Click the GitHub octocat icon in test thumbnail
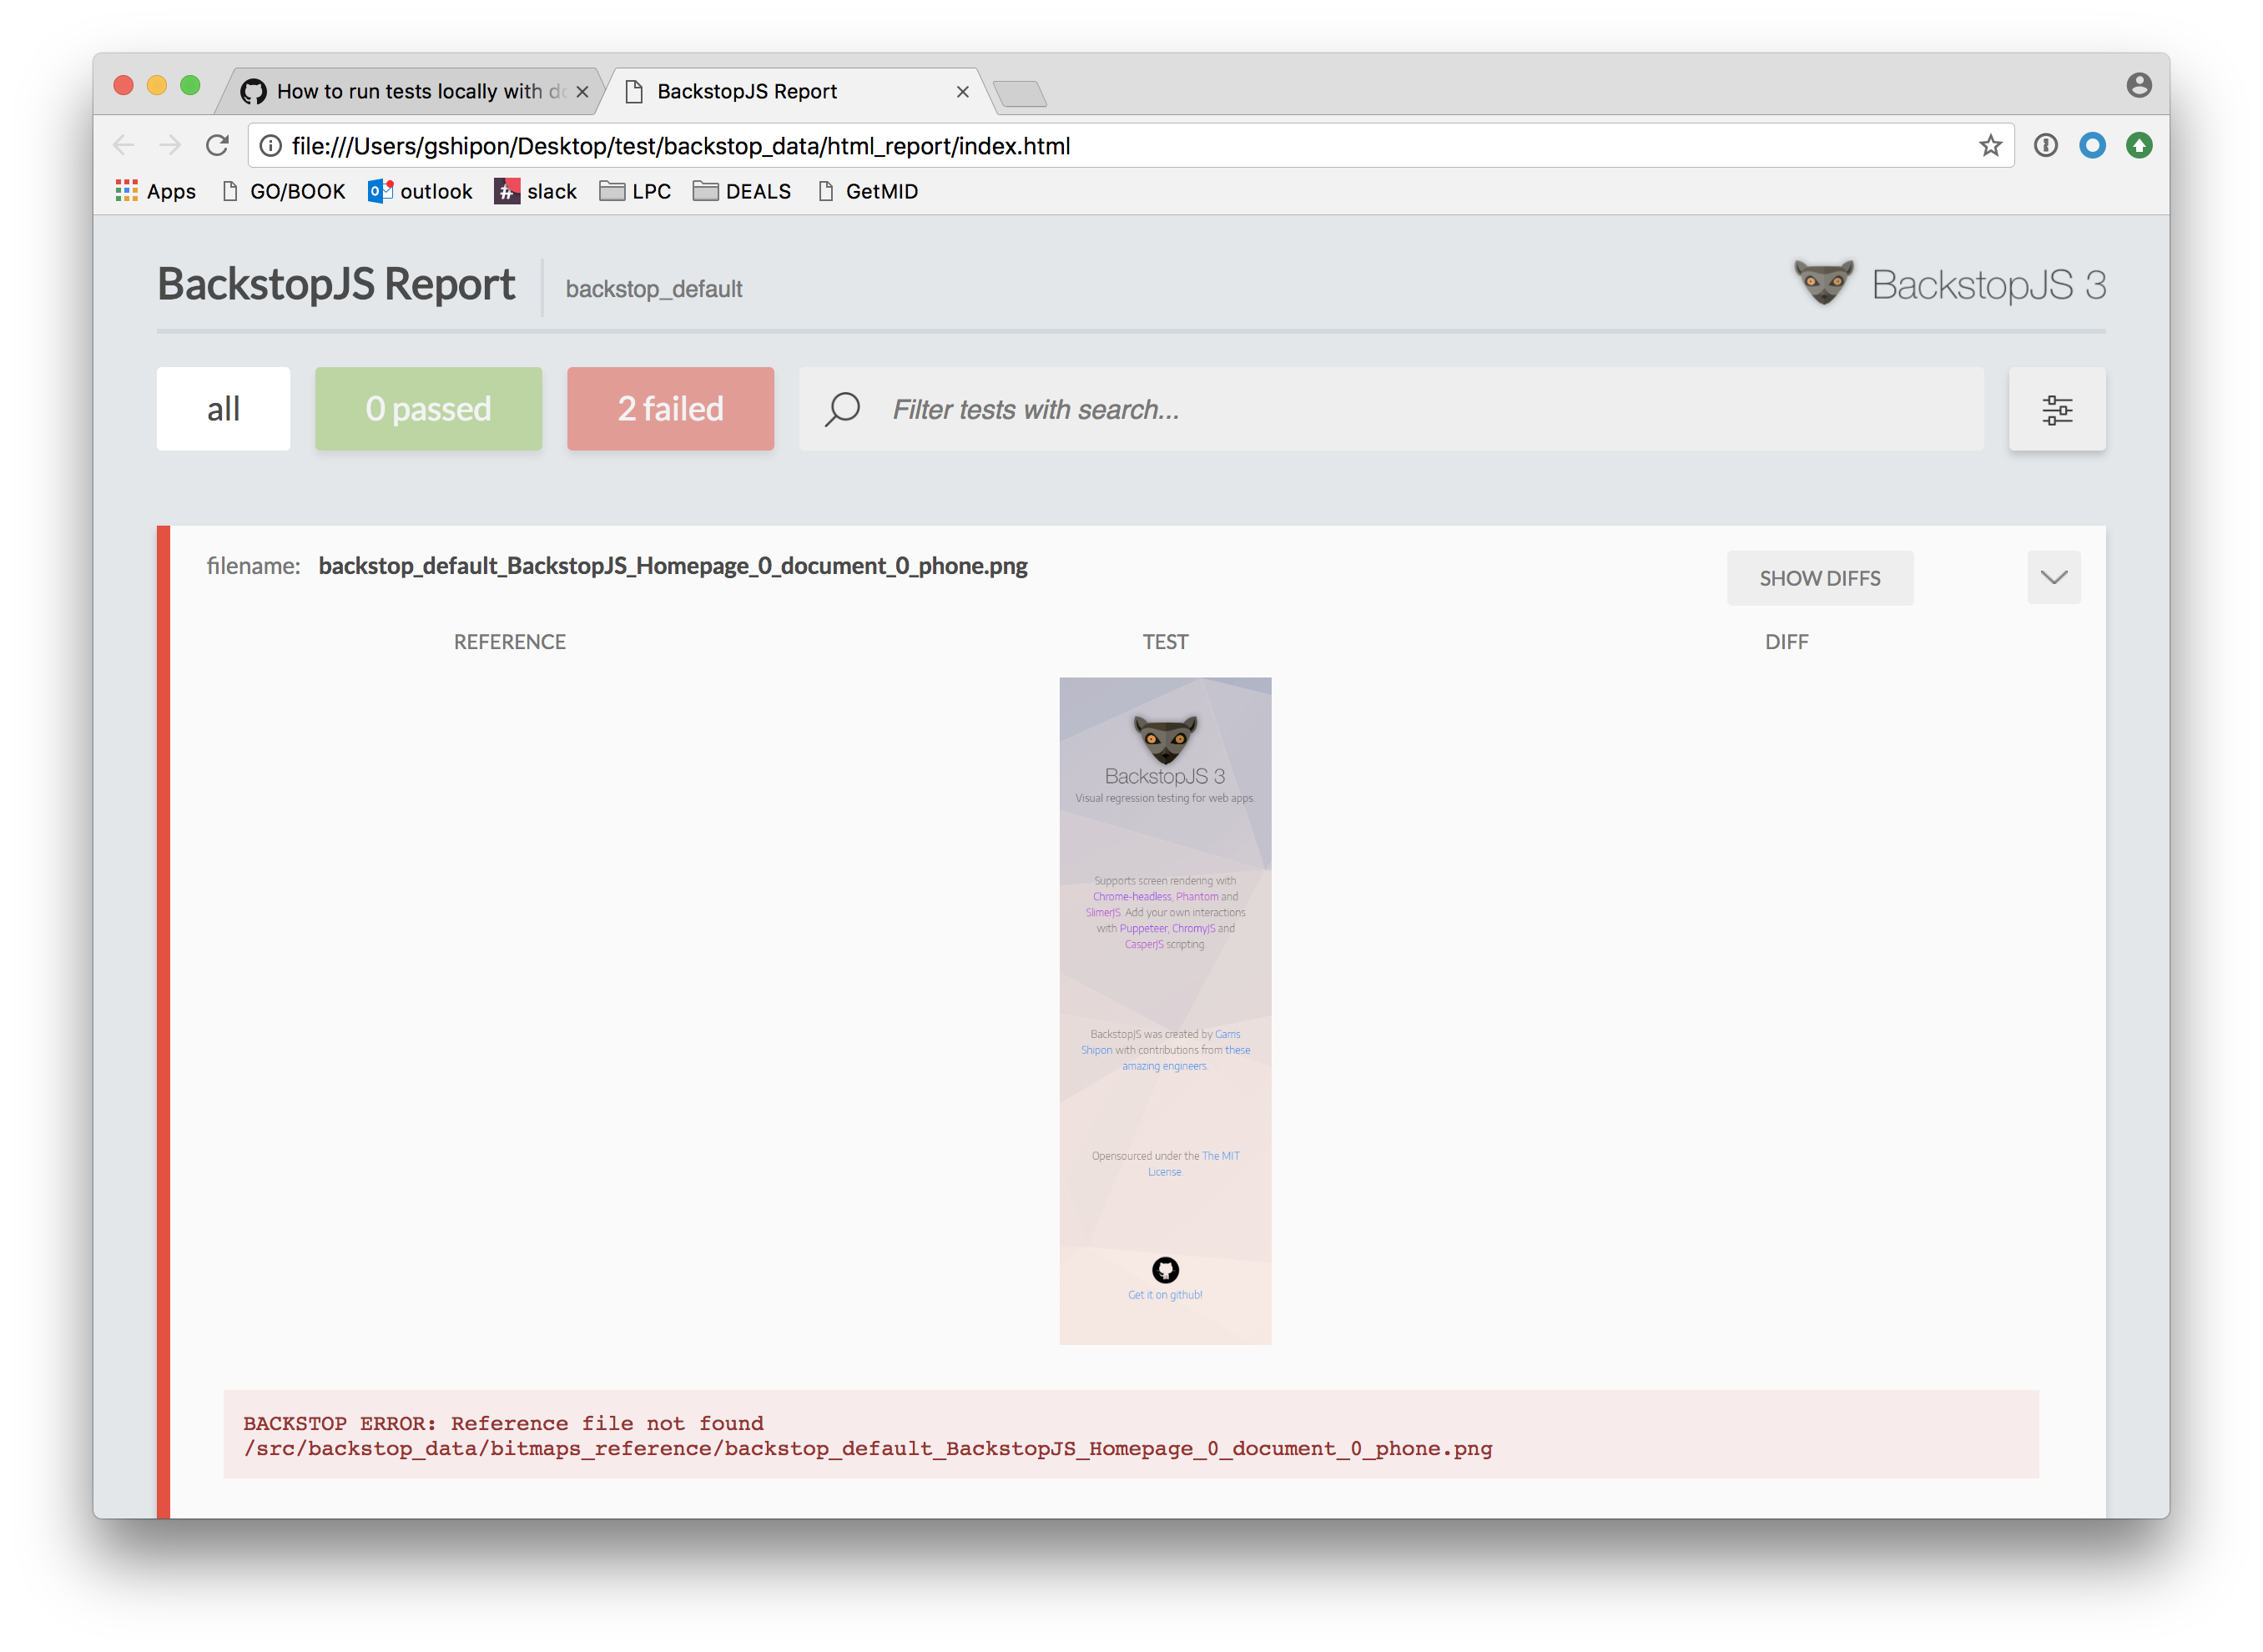Viewport: 2263px width, 1652px height. pyautogui.click(x=1164, y=1267)
